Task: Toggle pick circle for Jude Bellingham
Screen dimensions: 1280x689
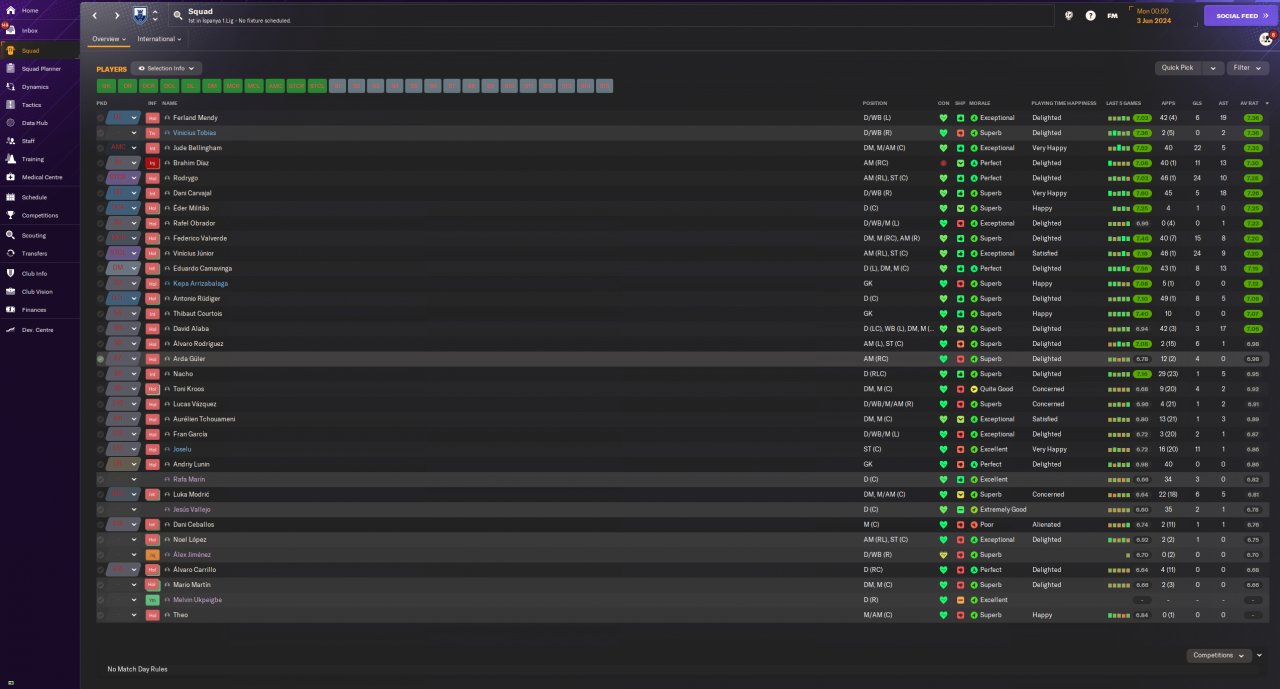Action: [x=100, y=148]
